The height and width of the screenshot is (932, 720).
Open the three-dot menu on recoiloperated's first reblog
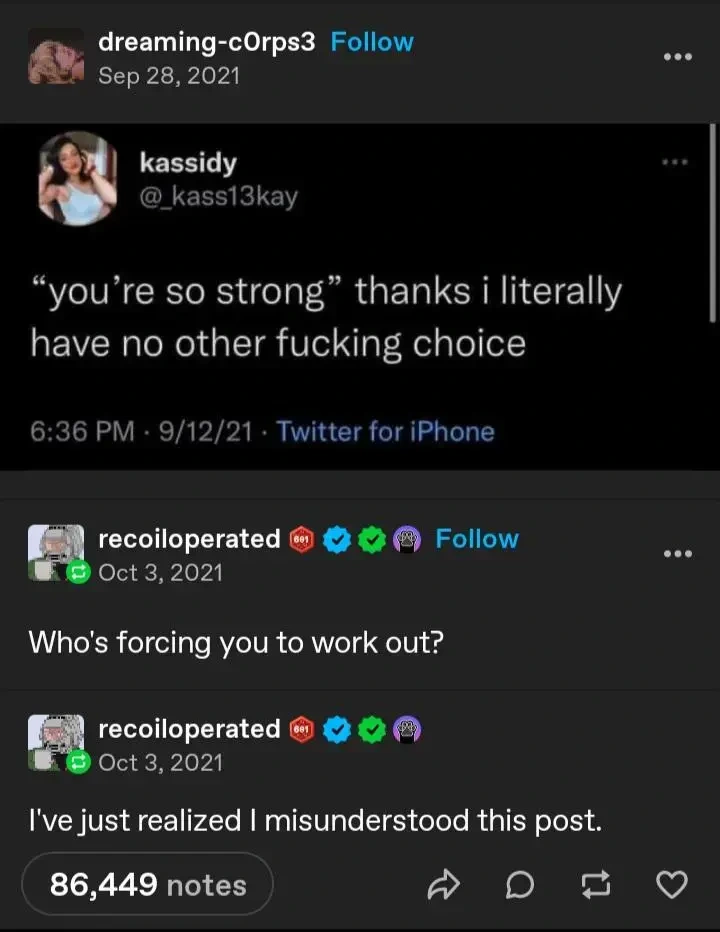[x=677, y=553]
